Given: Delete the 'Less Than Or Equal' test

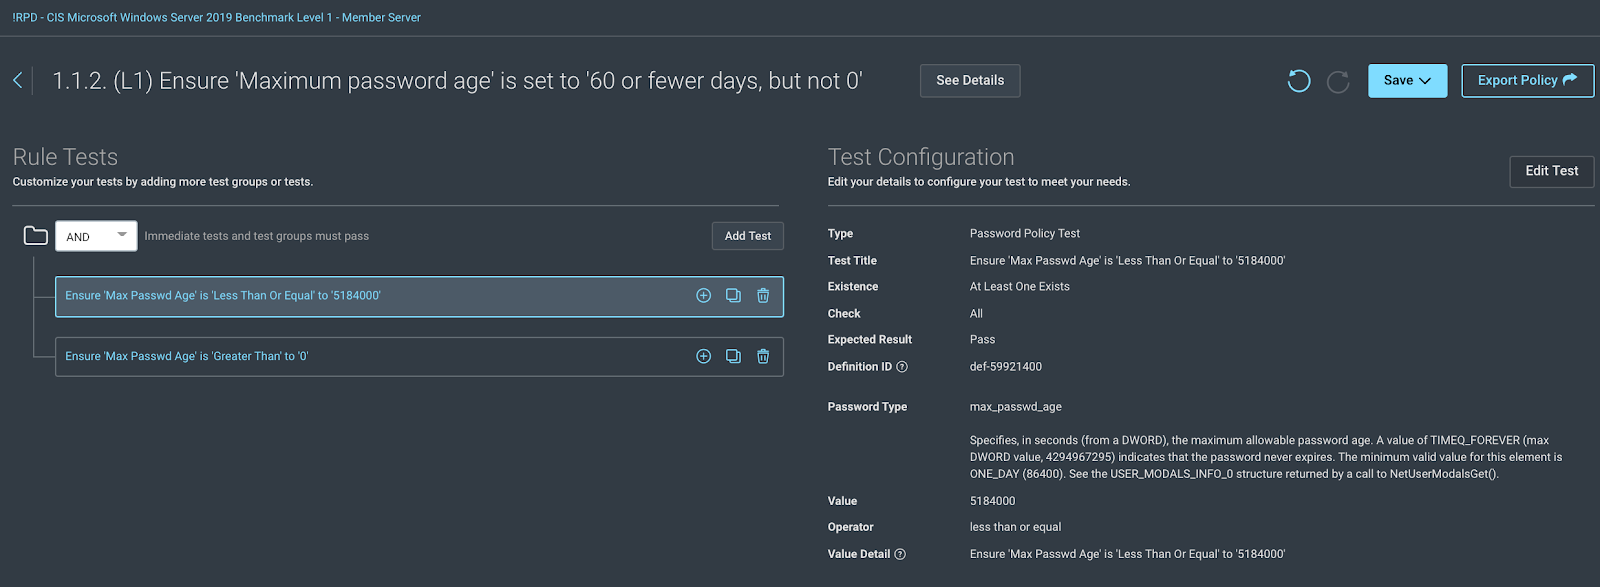Looking at the screenshot, I should coord(763,296).
